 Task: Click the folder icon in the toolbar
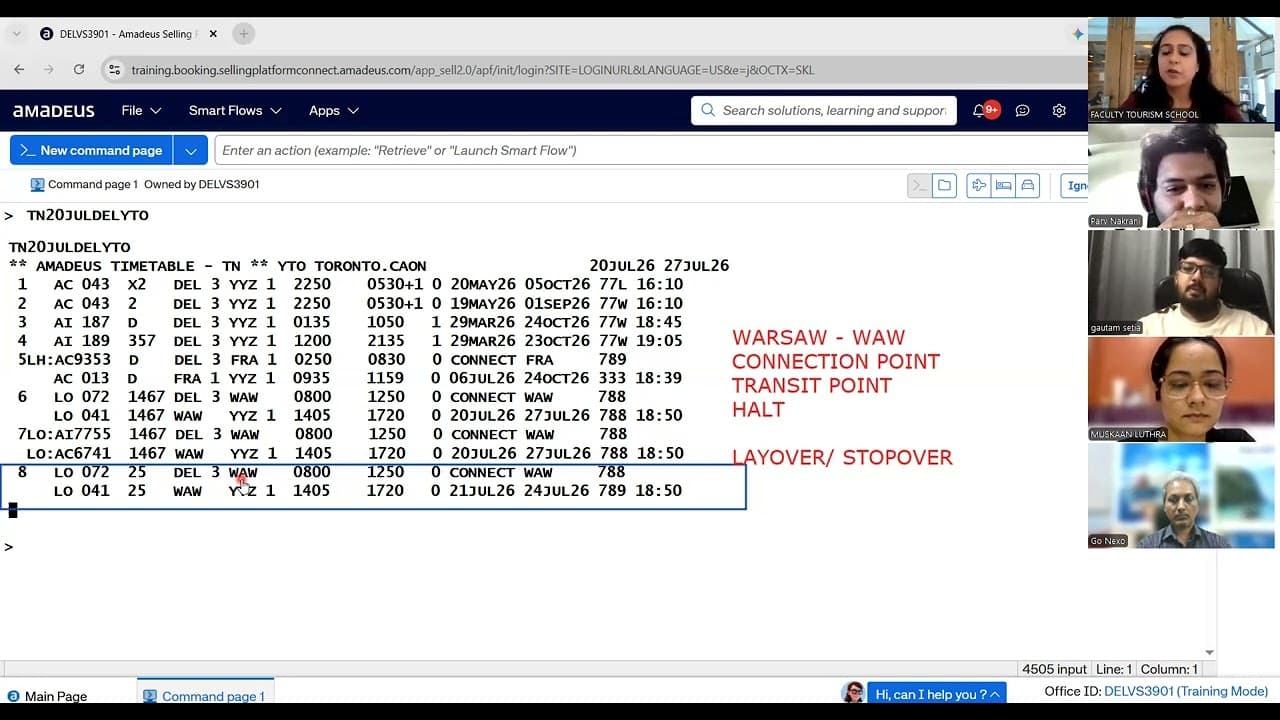[x=945, y=185]
